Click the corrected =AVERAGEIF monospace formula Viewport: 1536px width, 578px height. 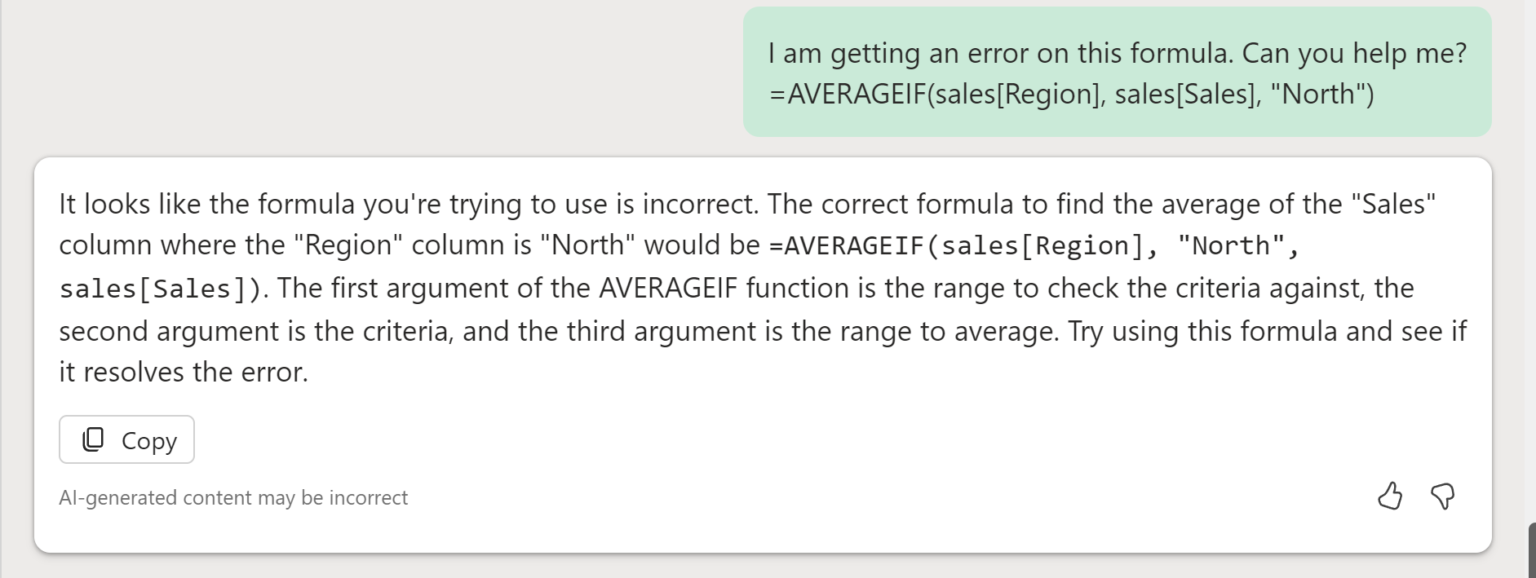[x=1019, y=246]
